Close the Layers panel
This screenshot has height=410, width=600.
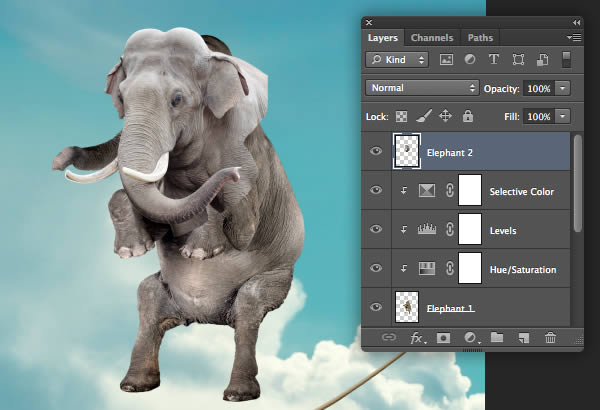369,23
